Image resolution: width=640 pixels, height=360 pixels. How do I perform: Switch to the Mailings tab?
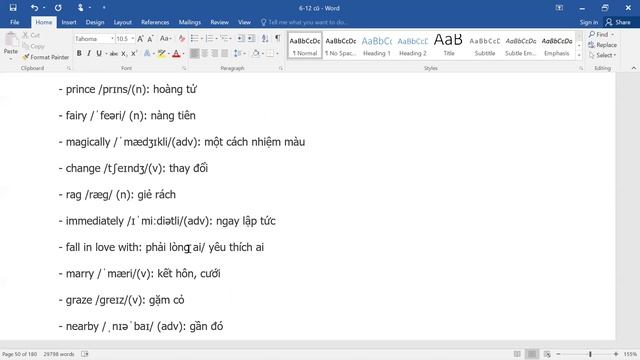tap(190, 22)
